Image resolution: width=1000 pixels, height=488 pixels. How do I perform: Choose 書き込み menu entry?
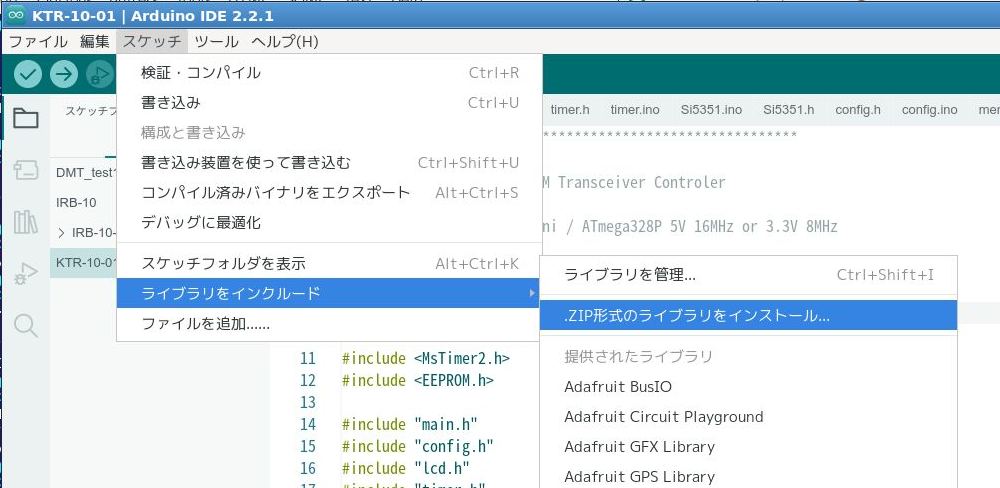click(x=329, y=103)
